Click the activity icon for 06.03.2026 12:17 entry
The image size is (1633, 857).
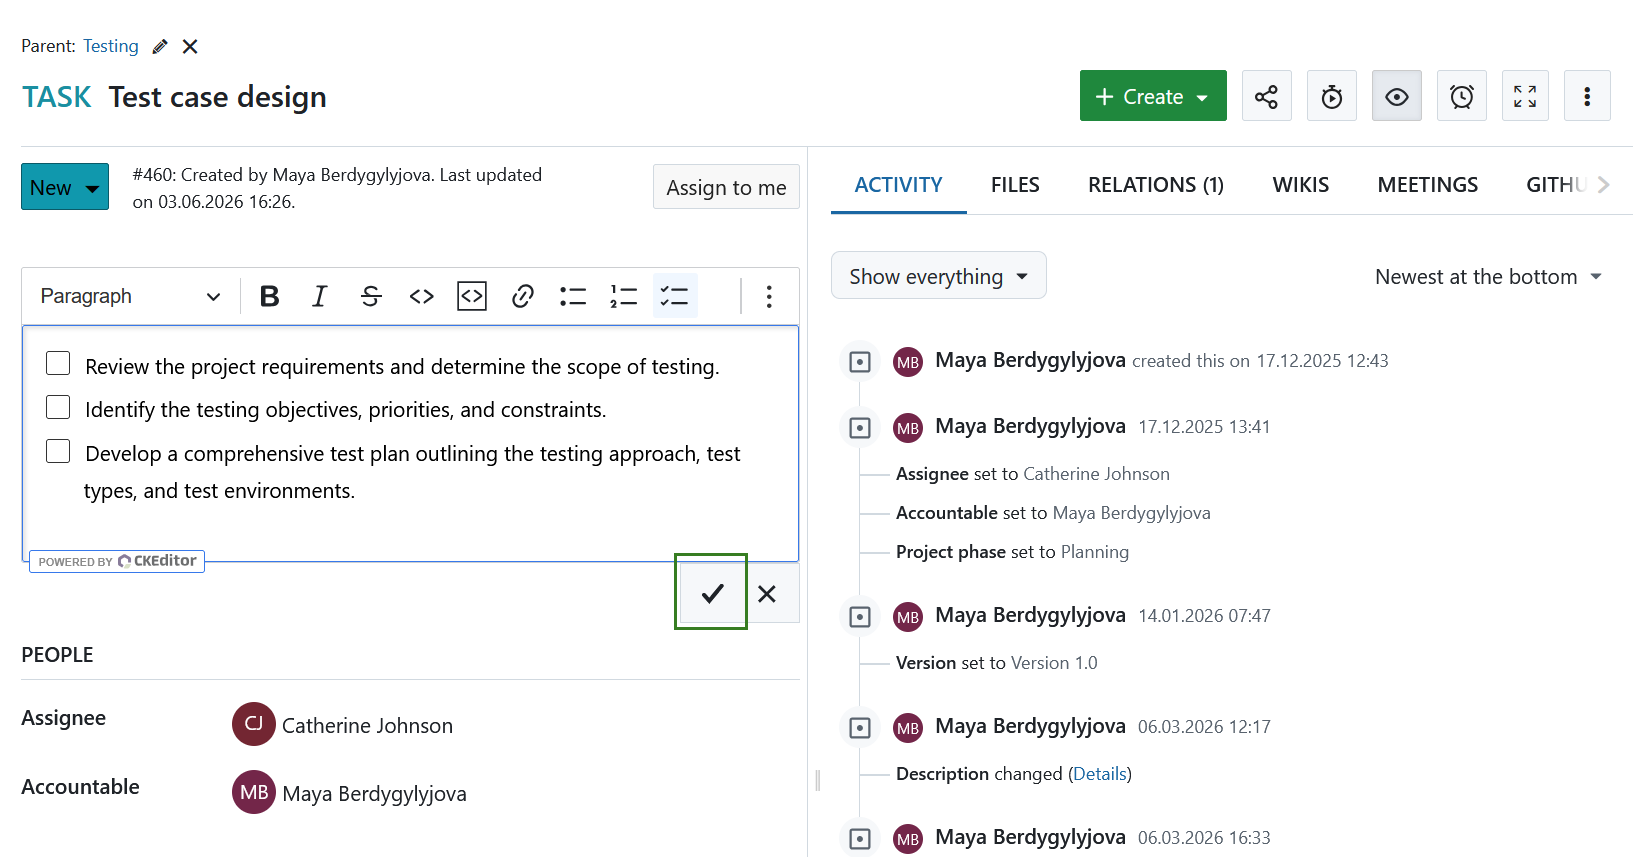860,728
